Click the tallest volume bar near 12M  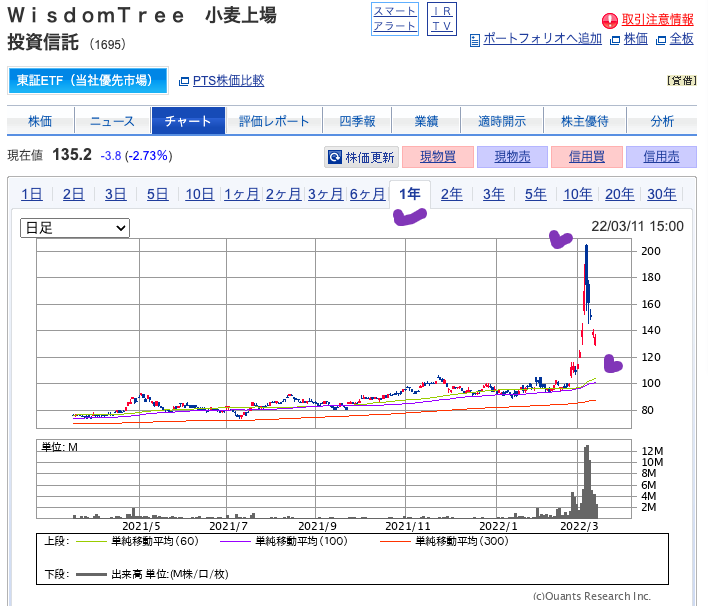coord(587,481)
